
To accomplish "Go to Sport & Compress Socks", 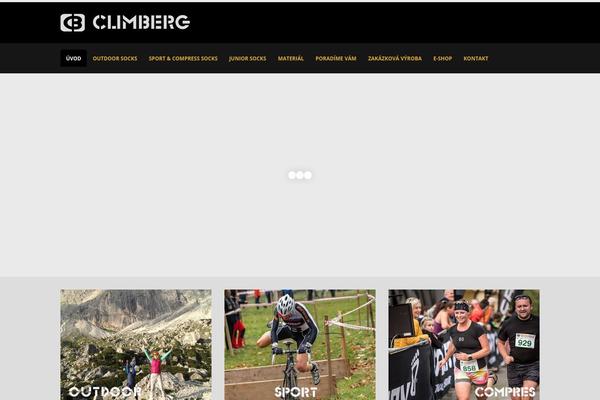I will point(183,58).
